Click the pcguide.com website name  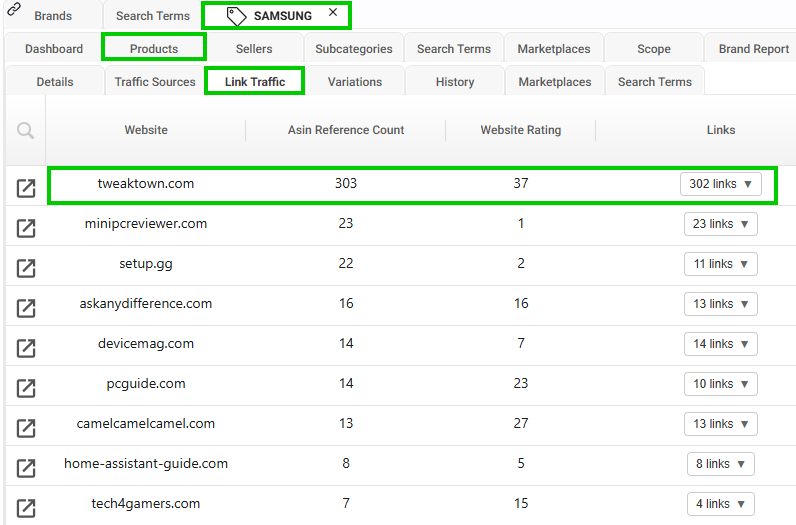(x=146, y=384)
